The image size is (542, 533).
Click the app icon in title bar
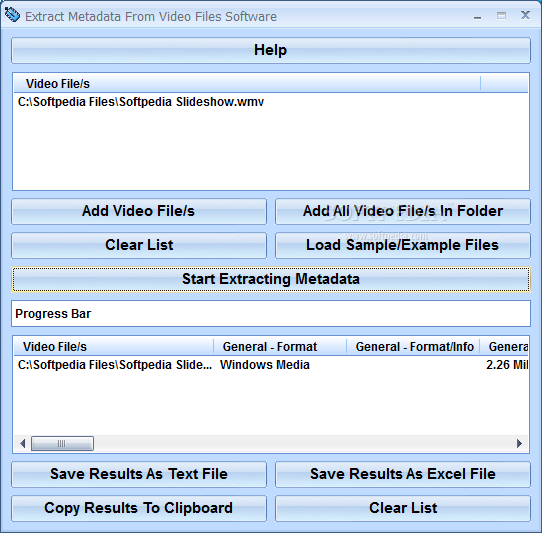(x=12, y=15)
